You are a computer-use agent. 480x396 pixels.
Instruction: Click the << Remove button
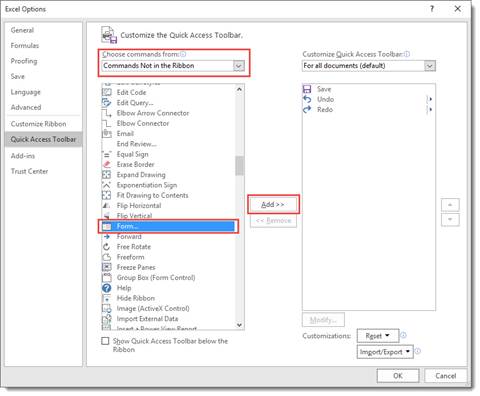tap(273, 221)
